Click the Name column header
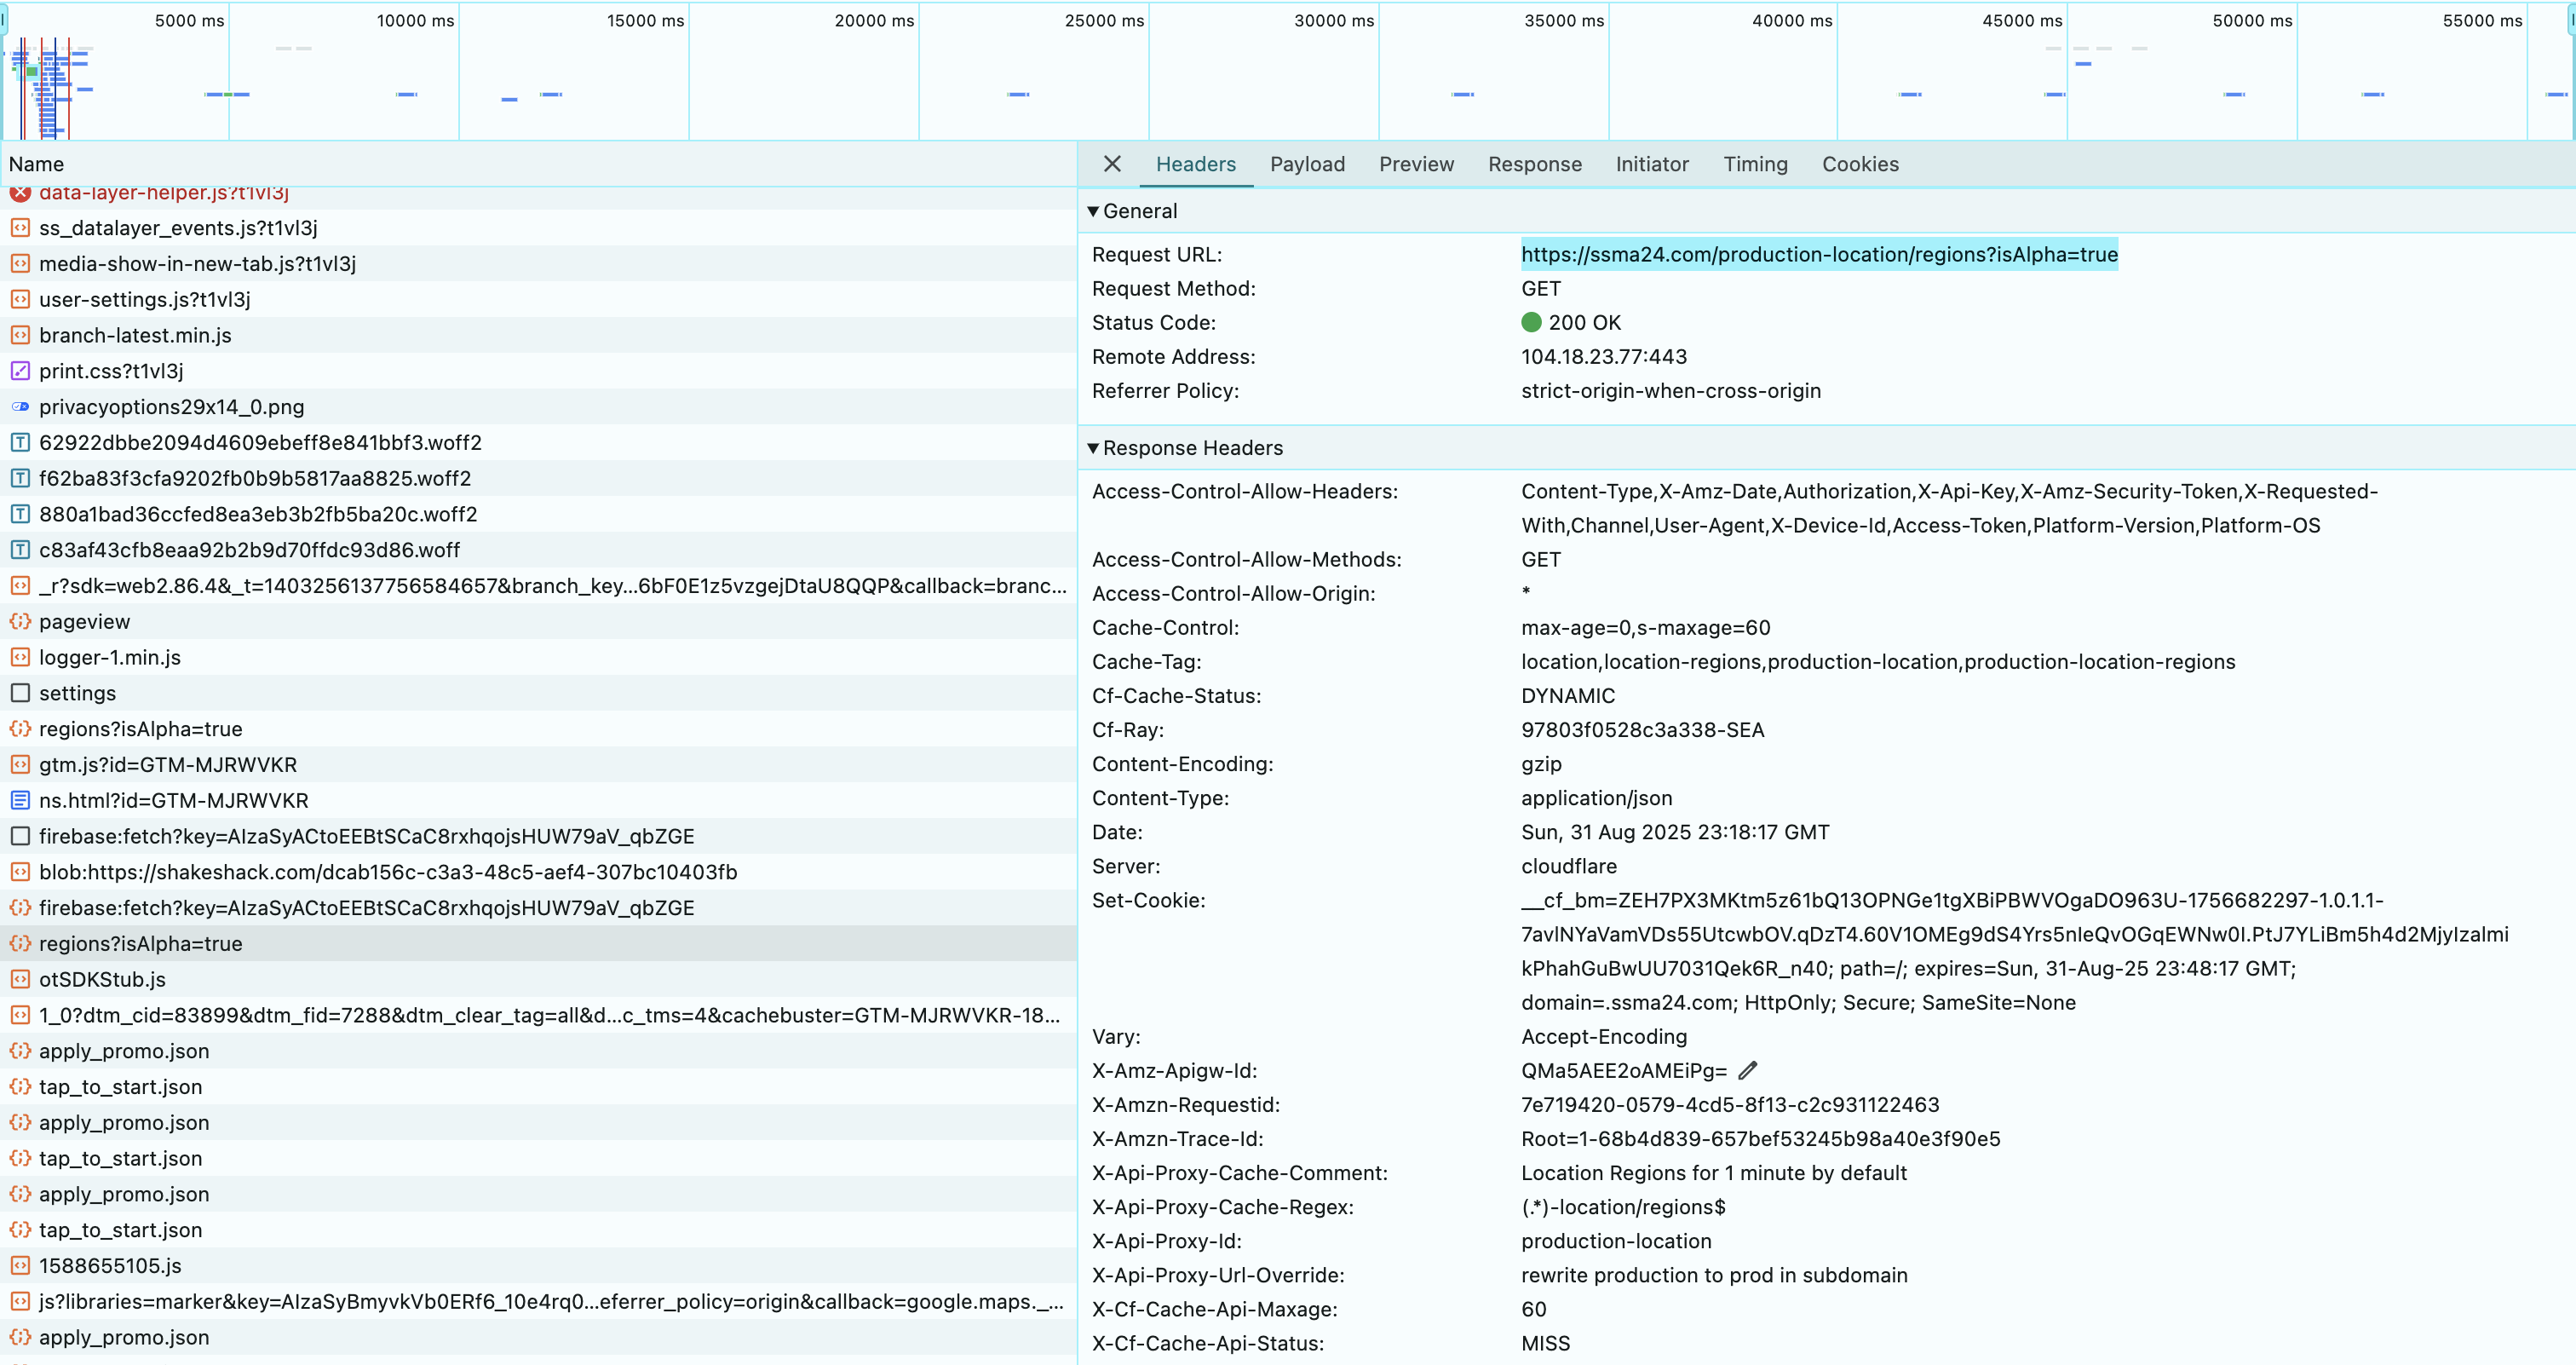This screenshot has height=1365, width=2576. pos(37,164)
